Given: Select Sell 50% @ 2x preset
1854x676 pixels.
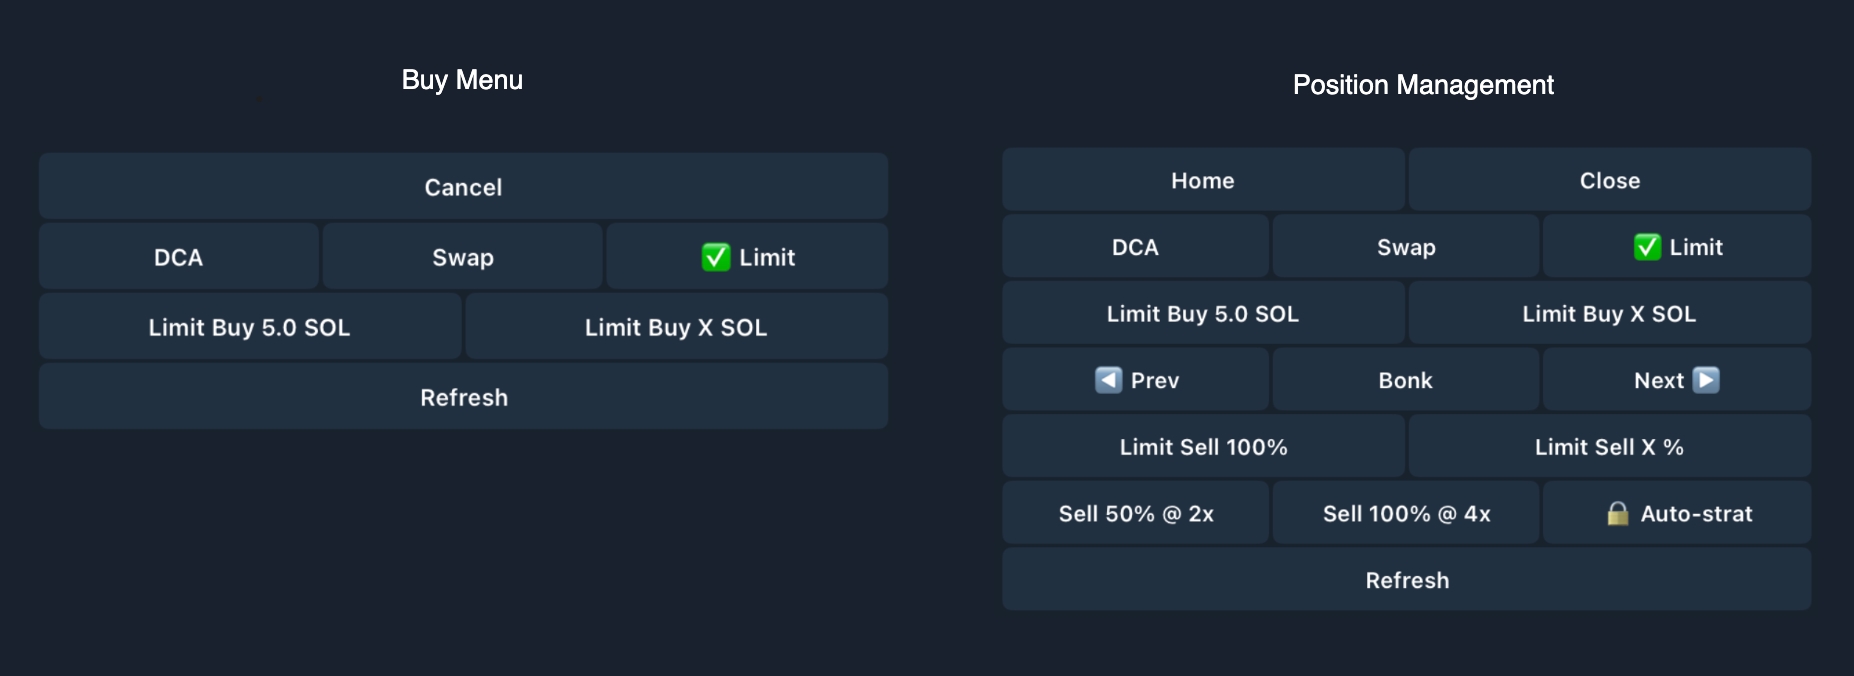Looking at the screenshot, I should tap(1136, 514).
